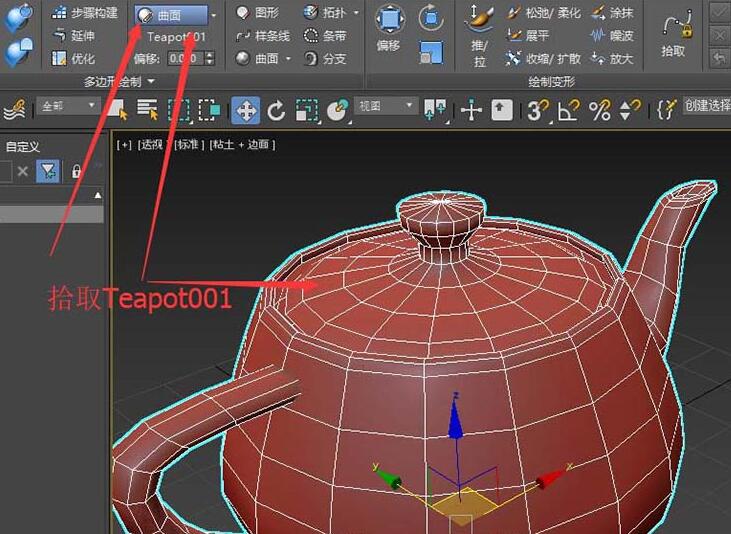731x534 pixels.
Task: Activate the select object cursor tool
Action: pyautogui.click(x=118, y=110)
